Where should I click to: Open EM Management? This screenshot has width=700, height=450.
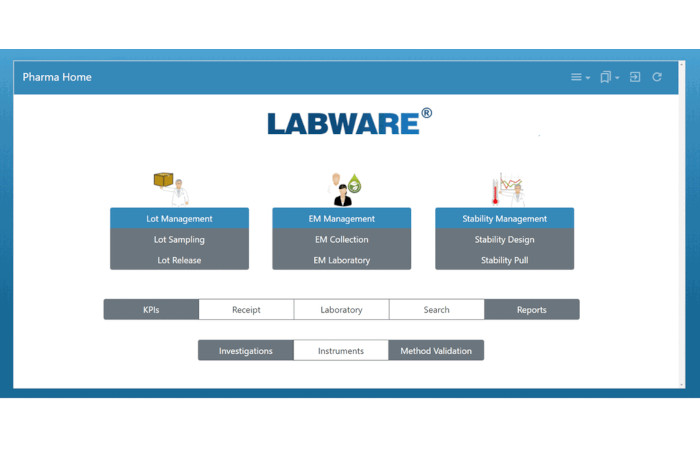(342, 218)
